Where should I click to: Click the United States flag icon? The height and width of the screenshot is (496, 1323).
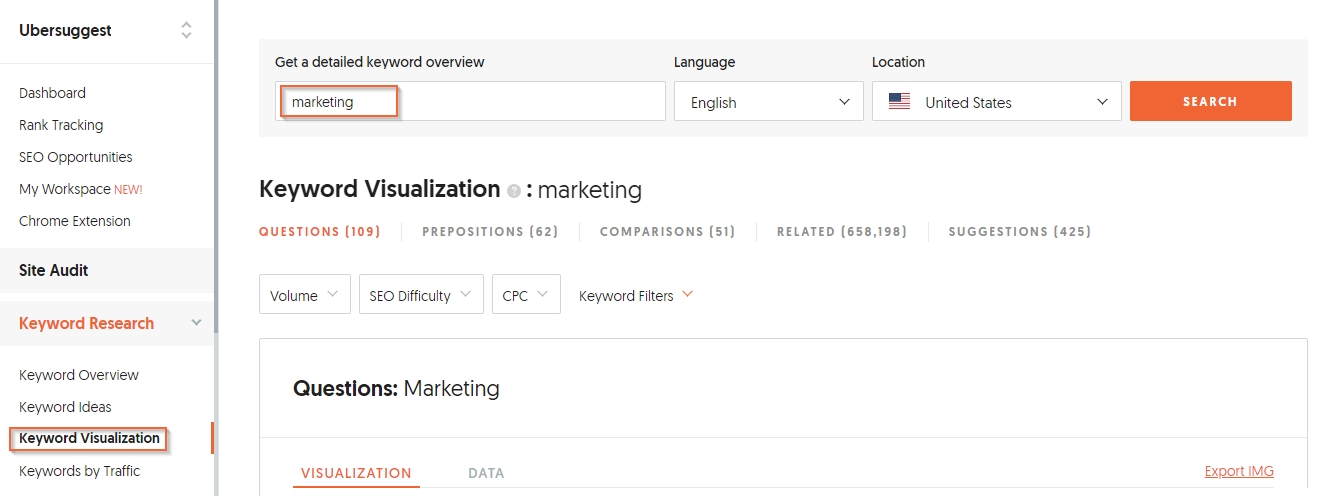pyautogui.click(x=899, y=102)
